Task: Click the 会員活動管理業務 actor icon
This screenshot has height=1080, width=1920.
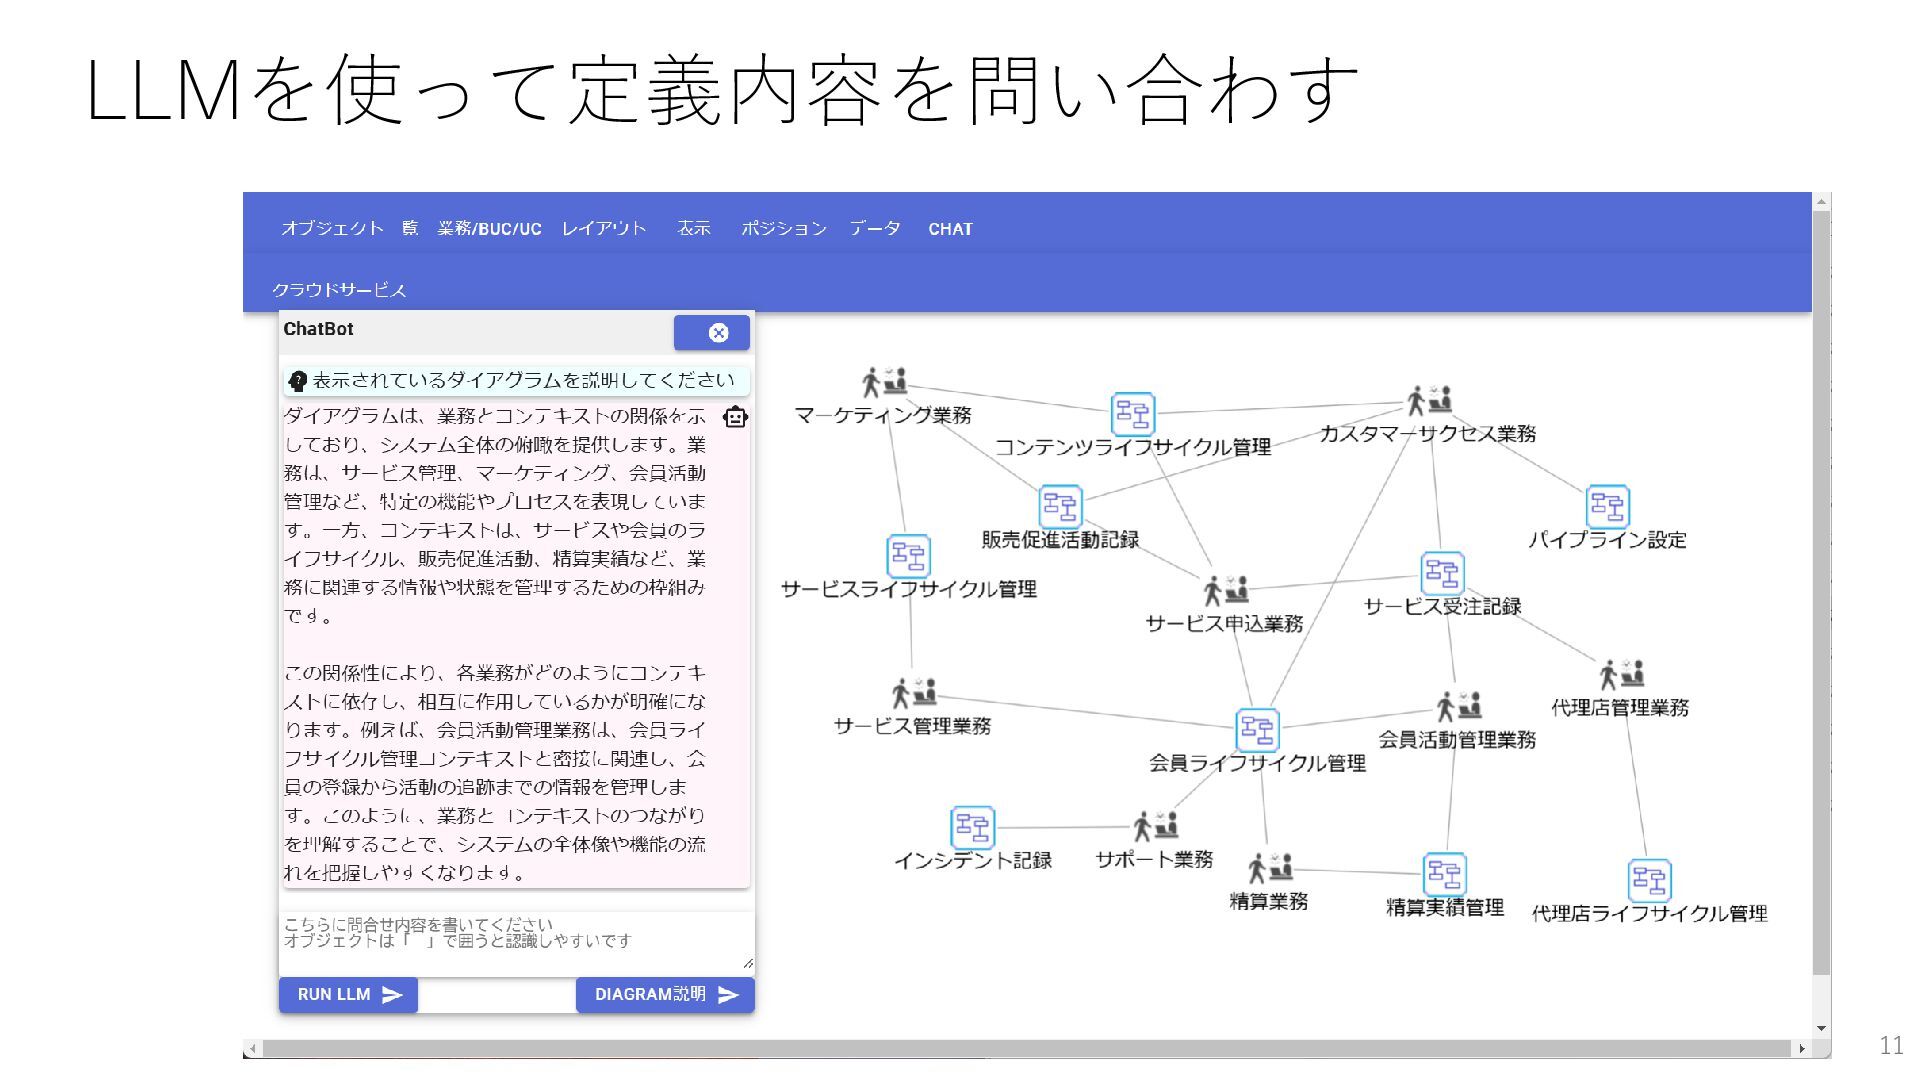Action: [x=1459, y=706]
